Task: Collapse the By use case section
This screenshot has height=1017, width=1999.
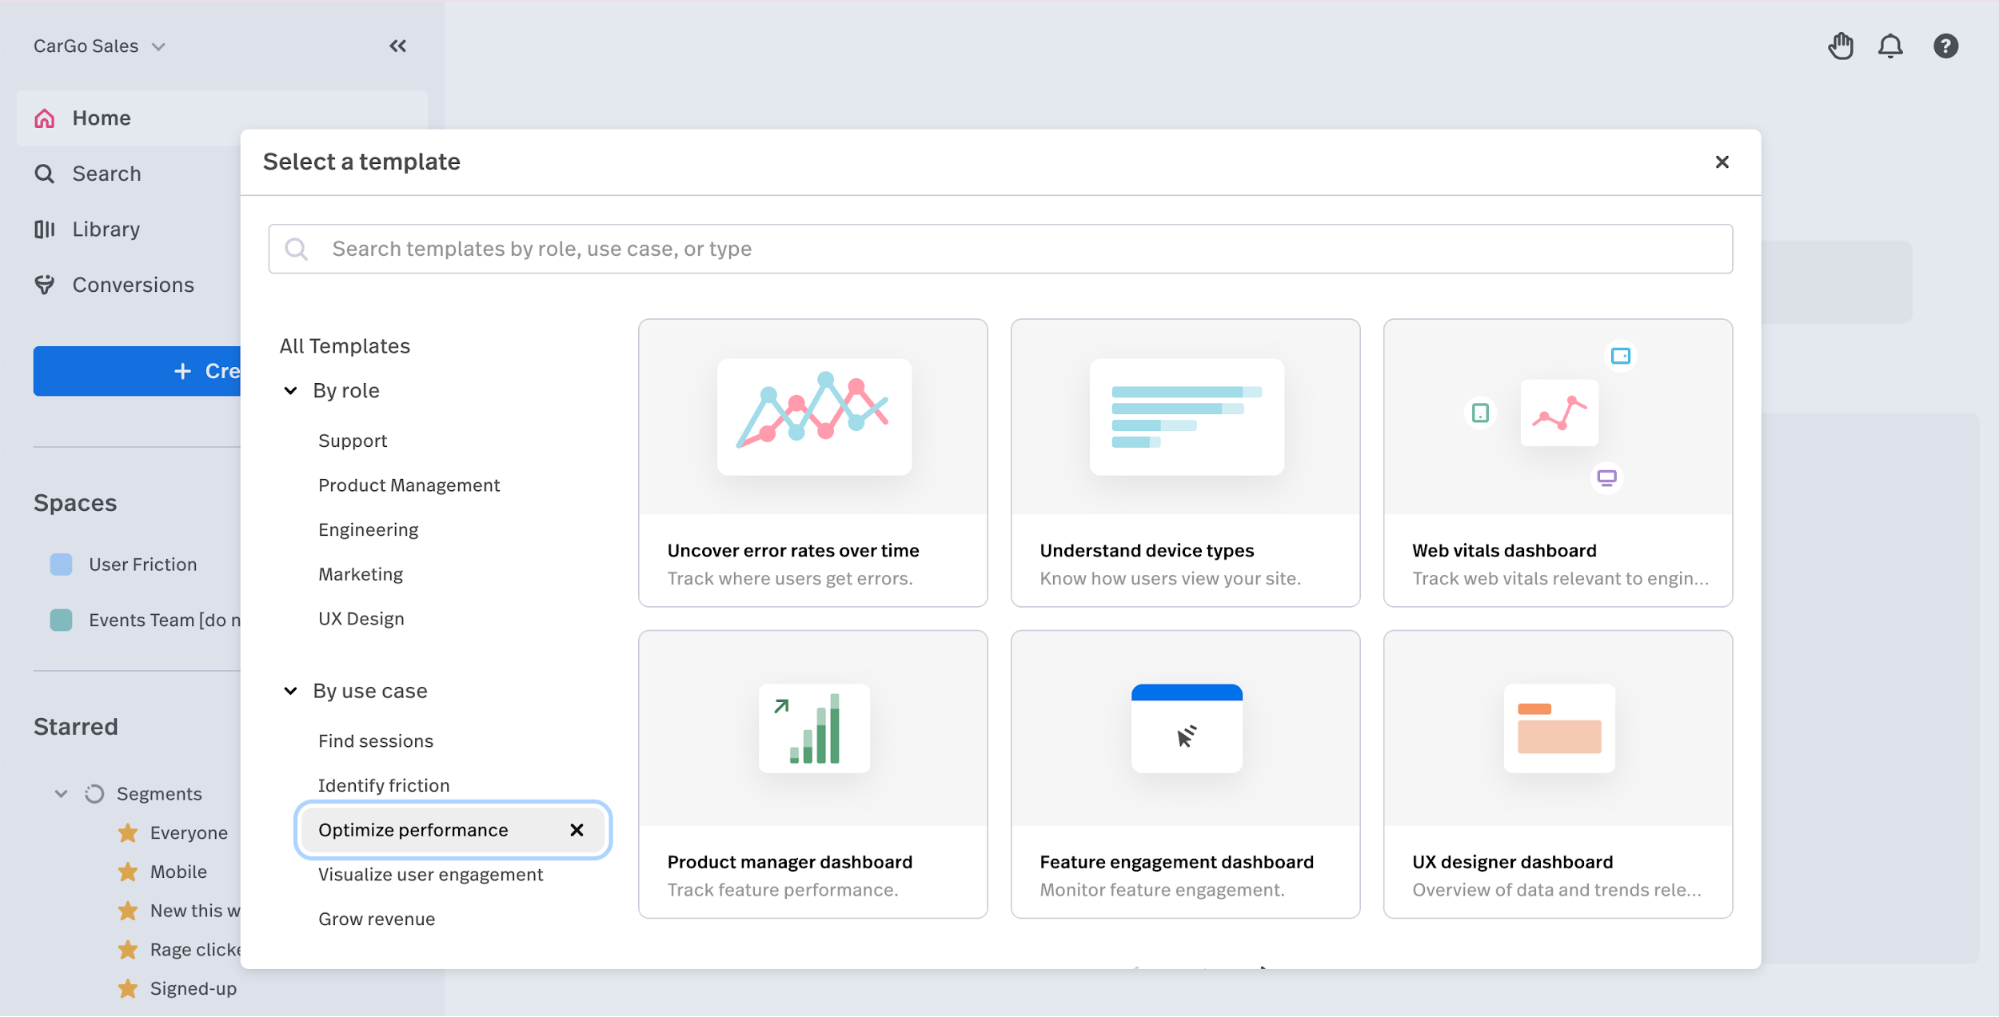Action: [x=291, y=691]
